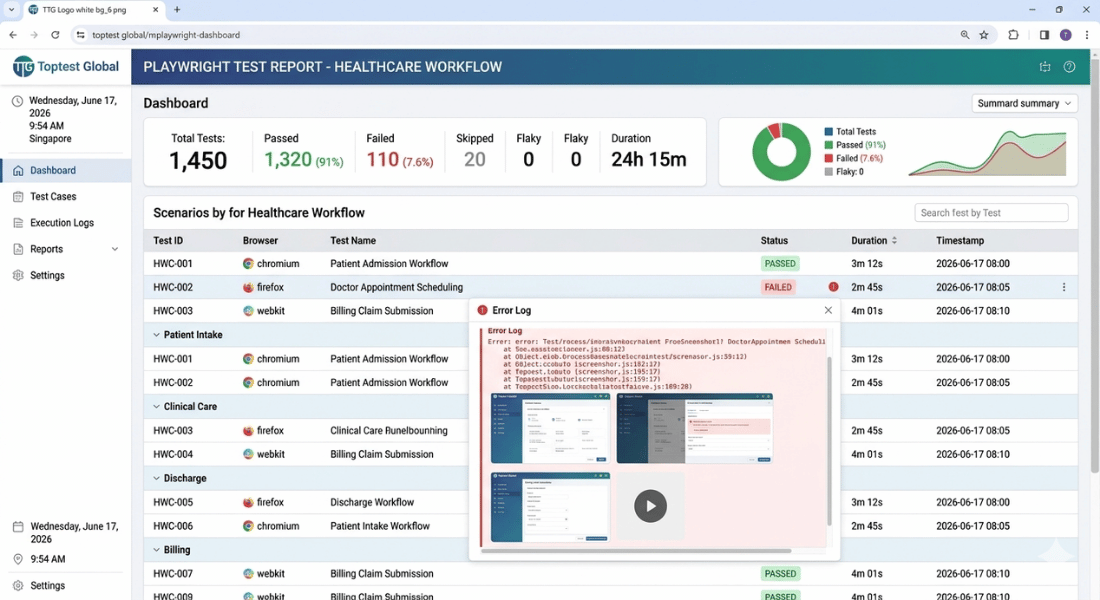
Task: Click the Toptest Global logo
Action: [x=65, y=67]
